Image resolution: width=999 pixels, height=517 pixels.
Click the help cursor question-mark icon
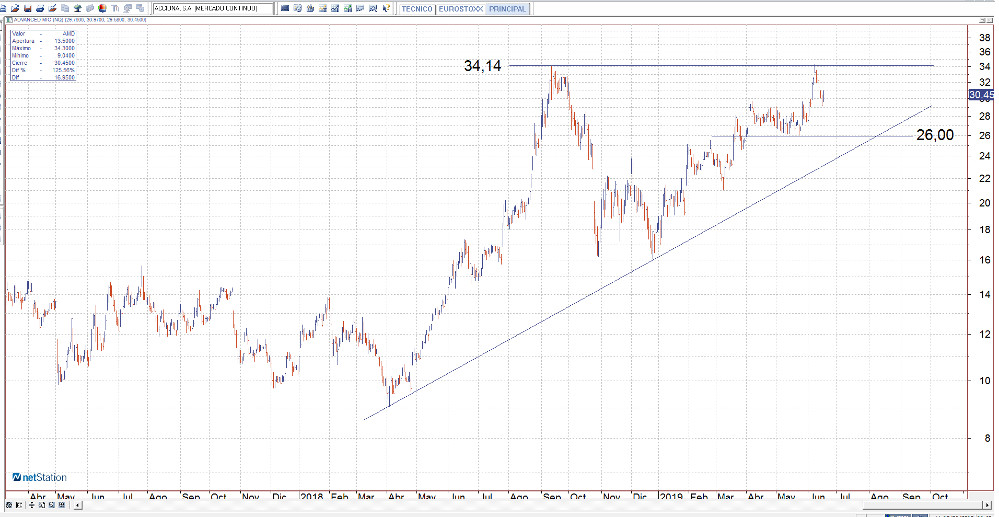tap(385, 9)
